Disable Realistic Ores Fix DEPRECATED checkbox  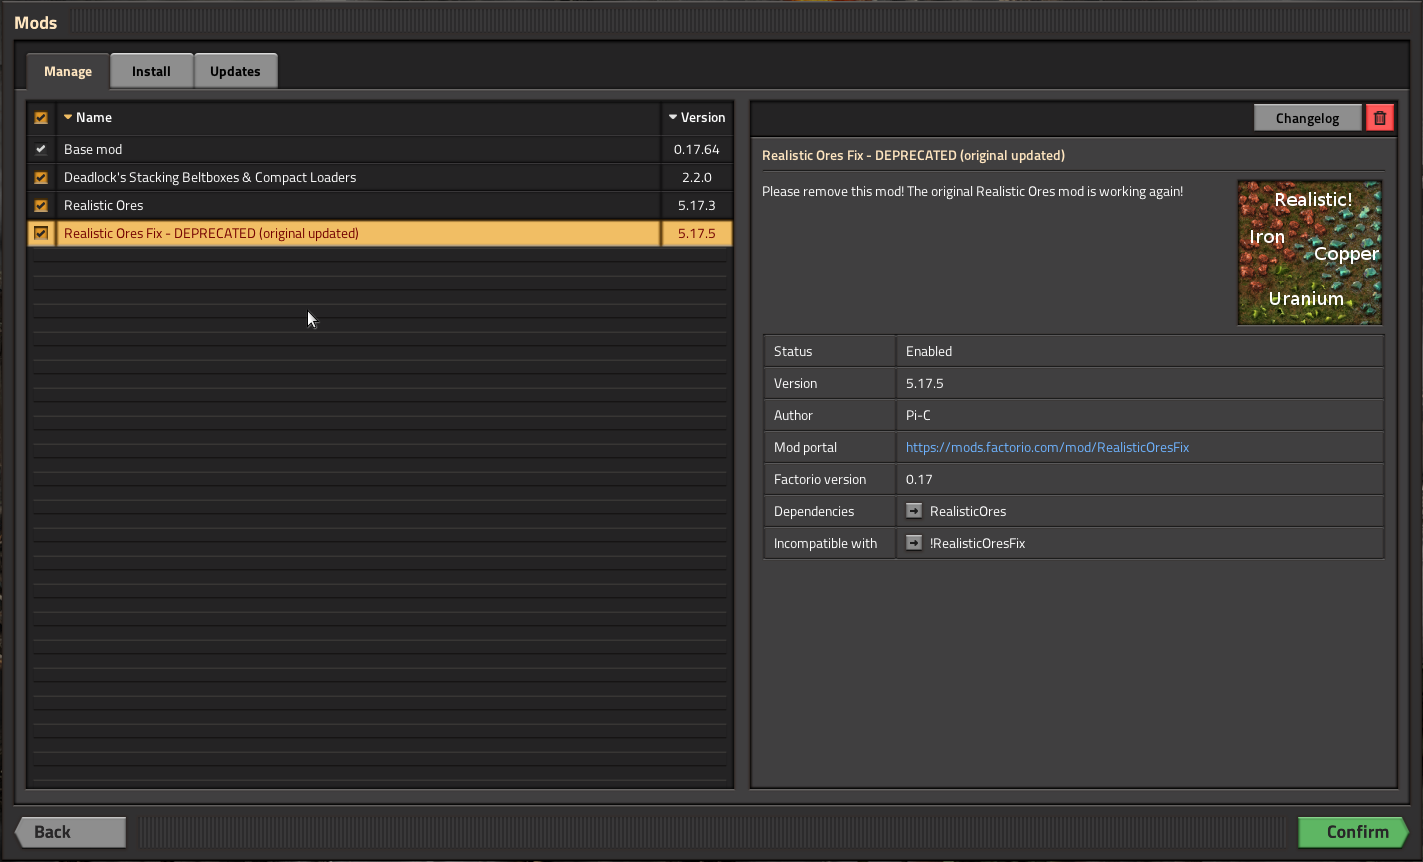point(41,233)
